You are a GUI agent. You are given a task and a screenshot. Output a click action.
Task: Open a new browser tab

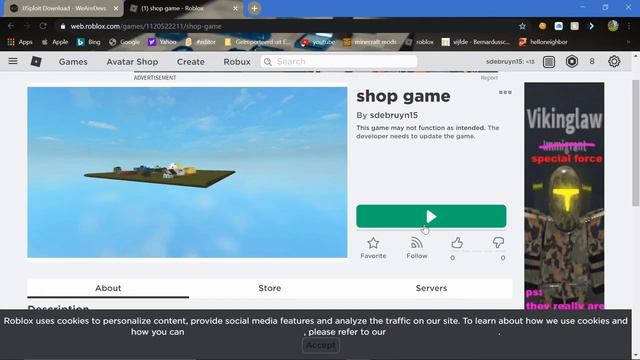coord(254,8)
